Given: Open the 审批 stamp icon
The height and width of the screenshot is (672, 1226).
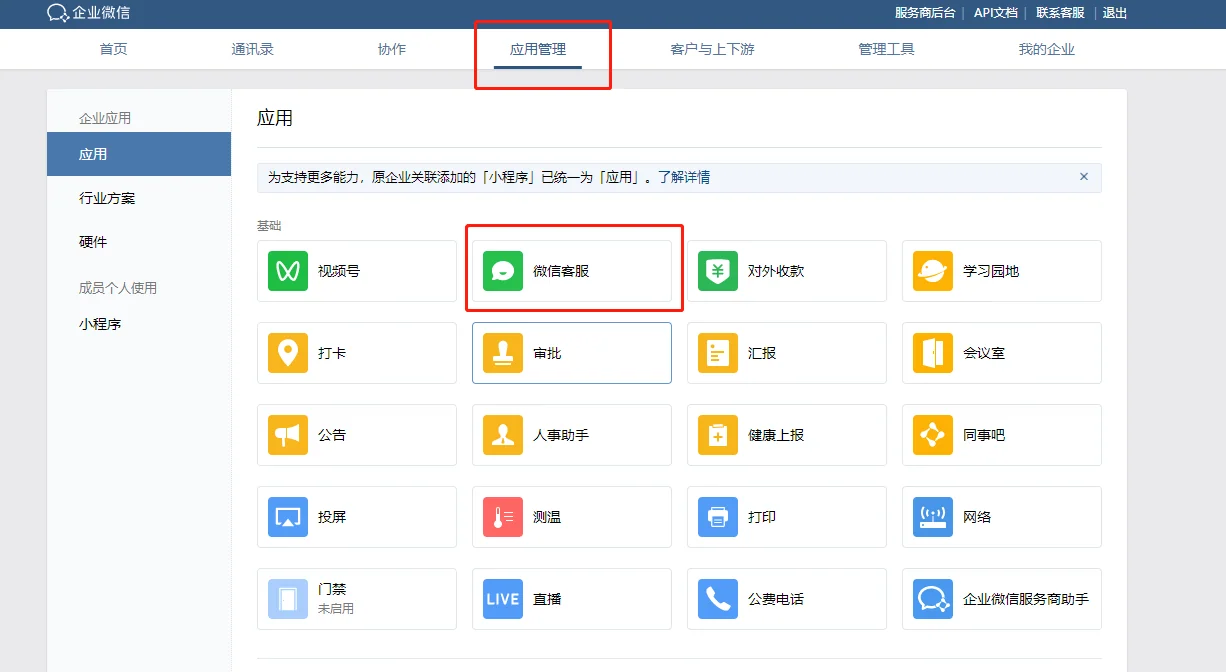Looking at the screenshot, I should [503, 353].
